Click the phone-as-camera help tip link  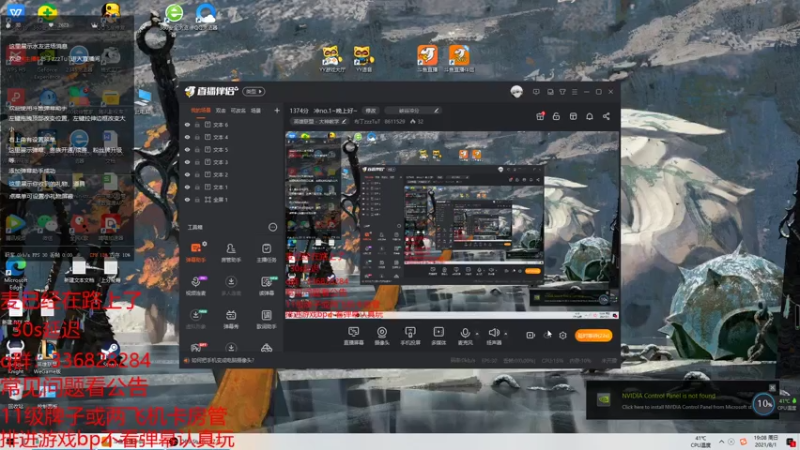click(222, 360)
